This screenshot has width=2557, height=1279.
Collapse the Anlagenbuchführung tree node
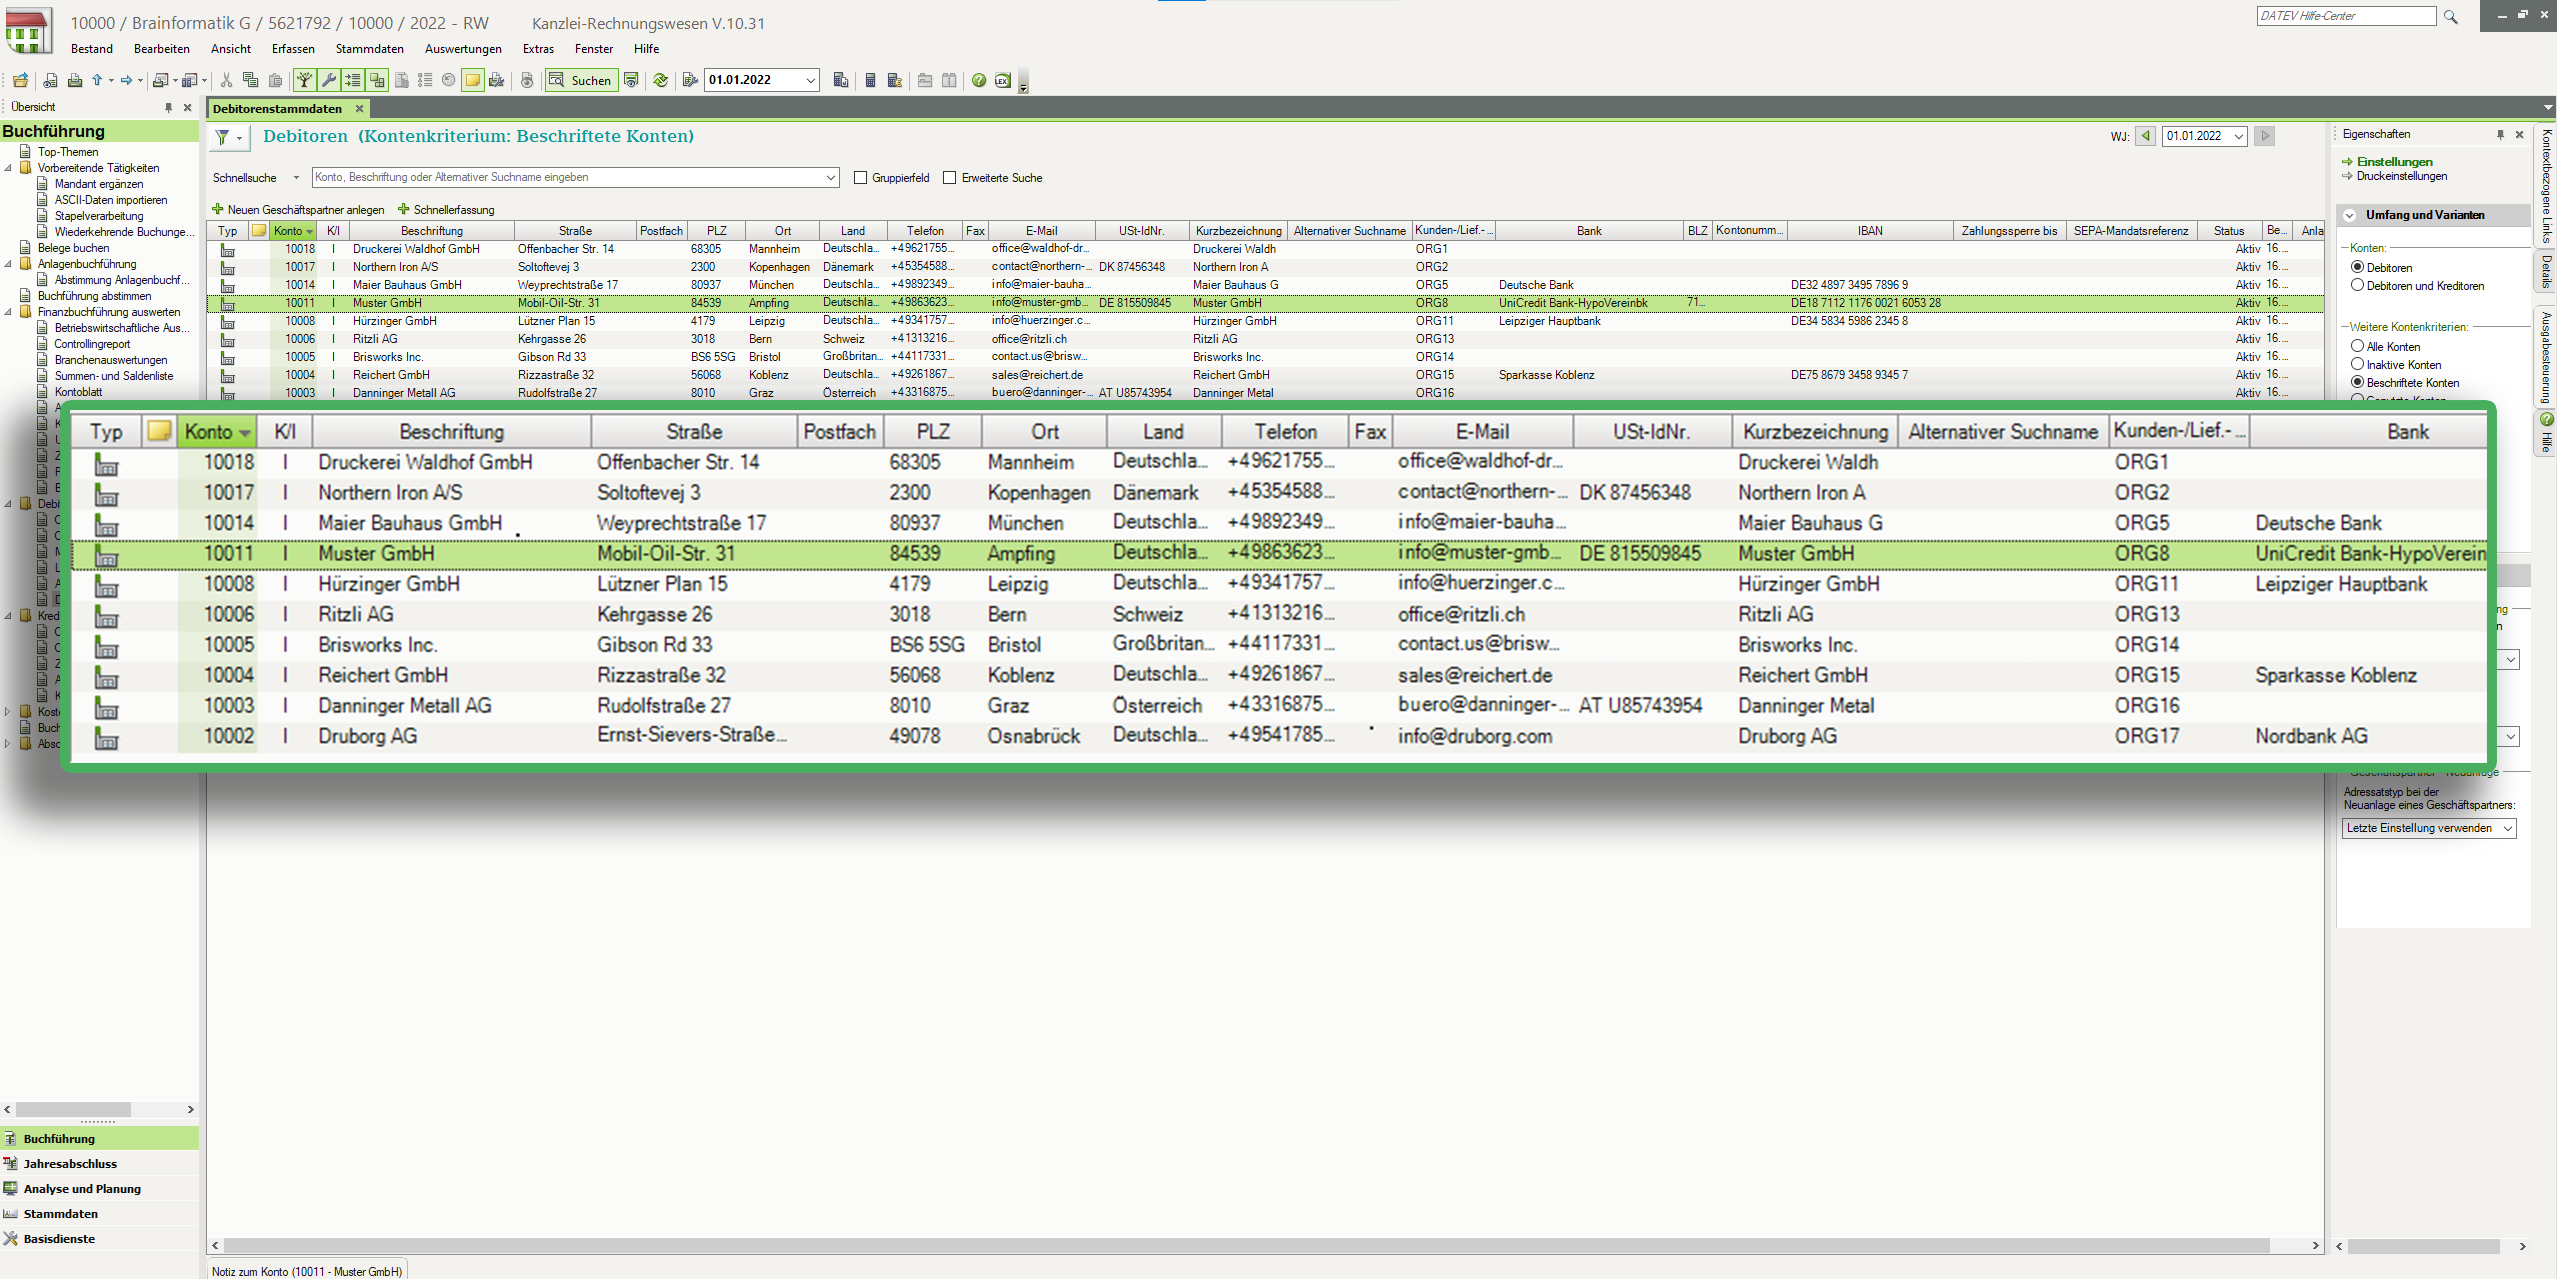pyautogui.click(x=9, y=264)
